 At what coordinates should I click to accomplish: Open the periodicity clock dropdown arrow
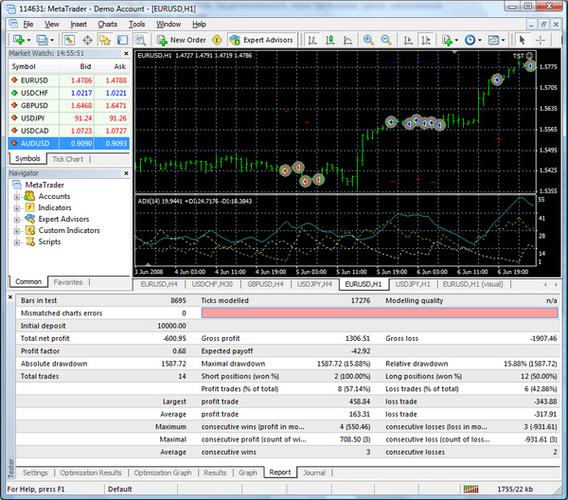pyautogui.click(x=480, y=40)
